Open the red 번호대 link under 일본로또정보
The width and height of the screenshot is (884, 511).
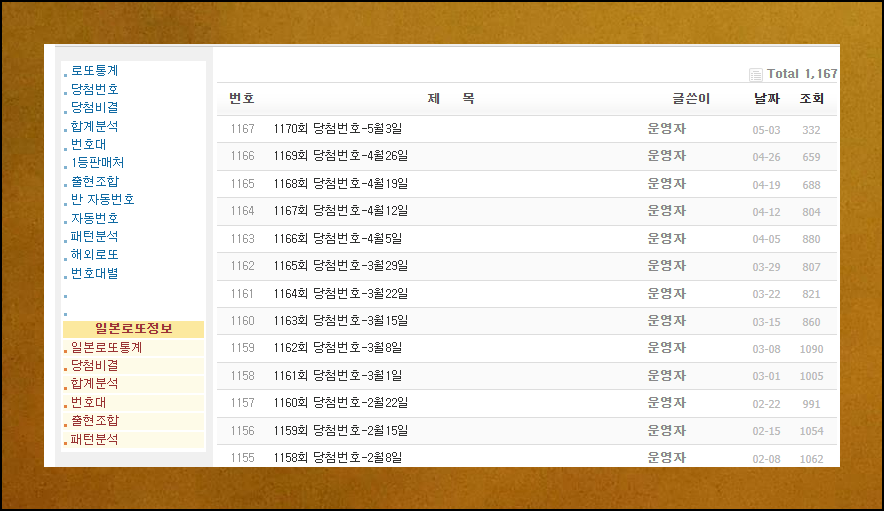click(89, 402)
